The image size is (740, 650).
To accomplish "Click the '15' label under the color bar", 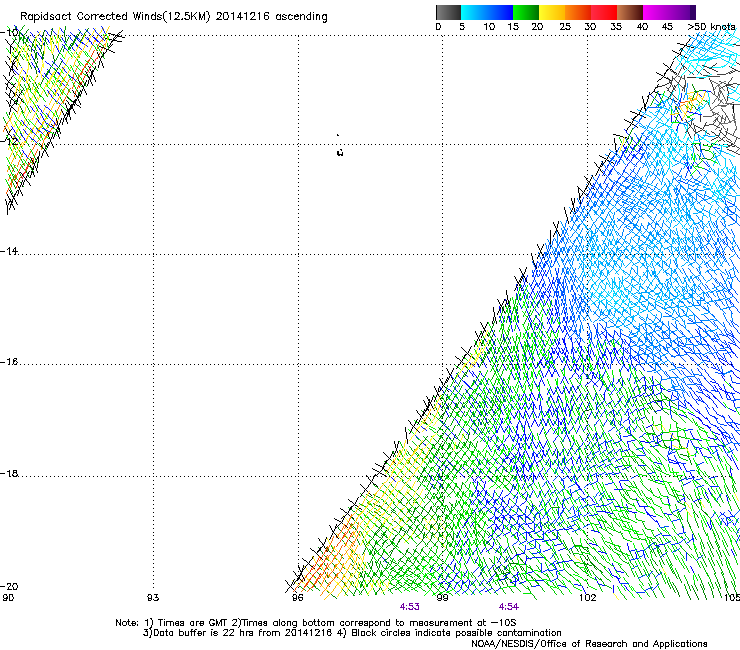I will point(513,27).
